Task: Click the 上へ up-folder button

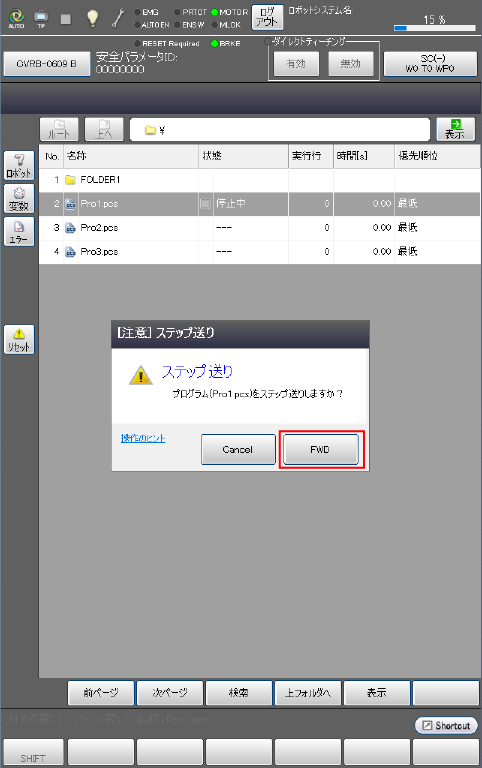Action: [x=104, y=129]
